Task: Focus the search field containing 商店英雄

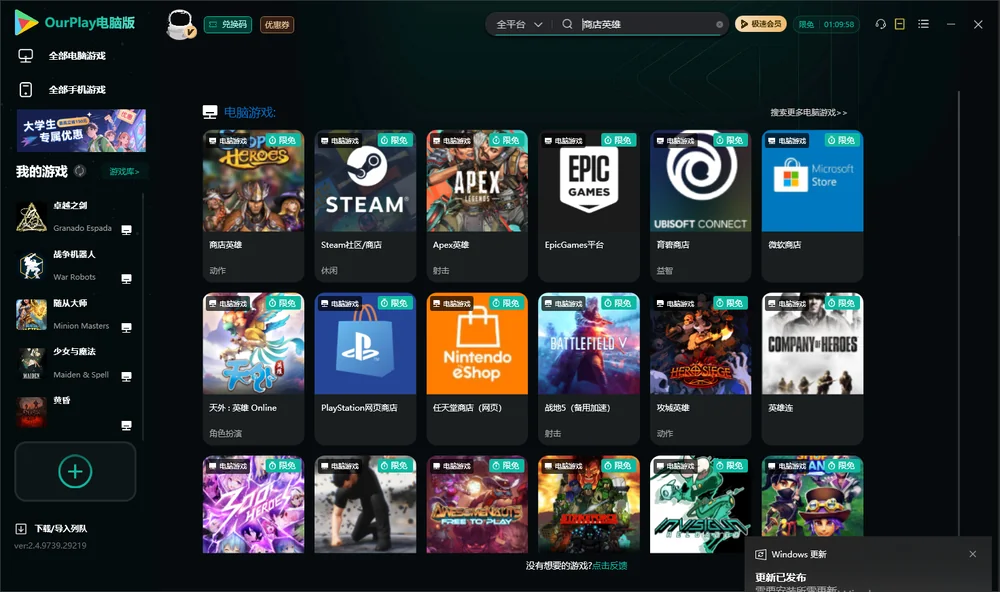Action: 645,24
